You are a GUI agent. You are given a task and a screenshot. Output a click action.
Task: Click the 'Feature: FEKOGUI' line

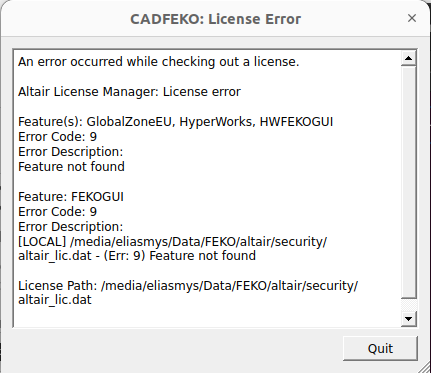pos(71,197)
